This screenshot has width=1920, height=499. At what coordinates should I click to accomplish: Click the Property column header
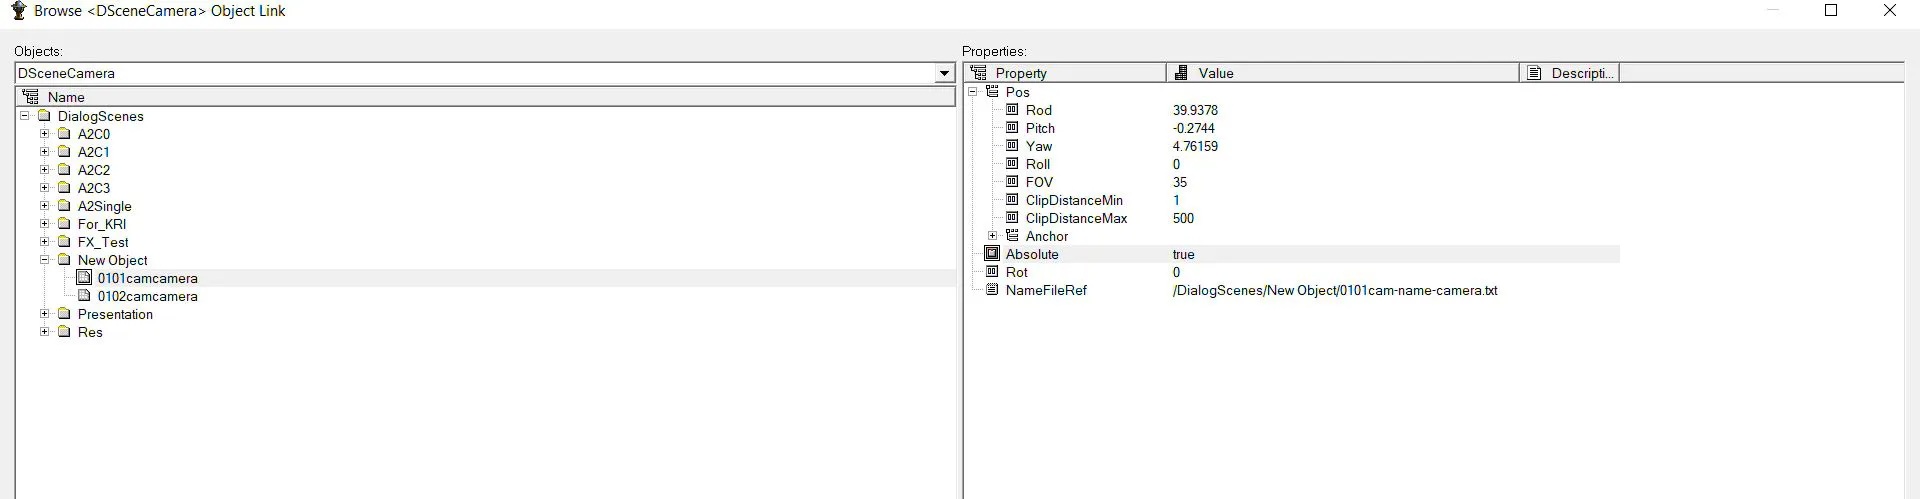tap(1065, 73)
